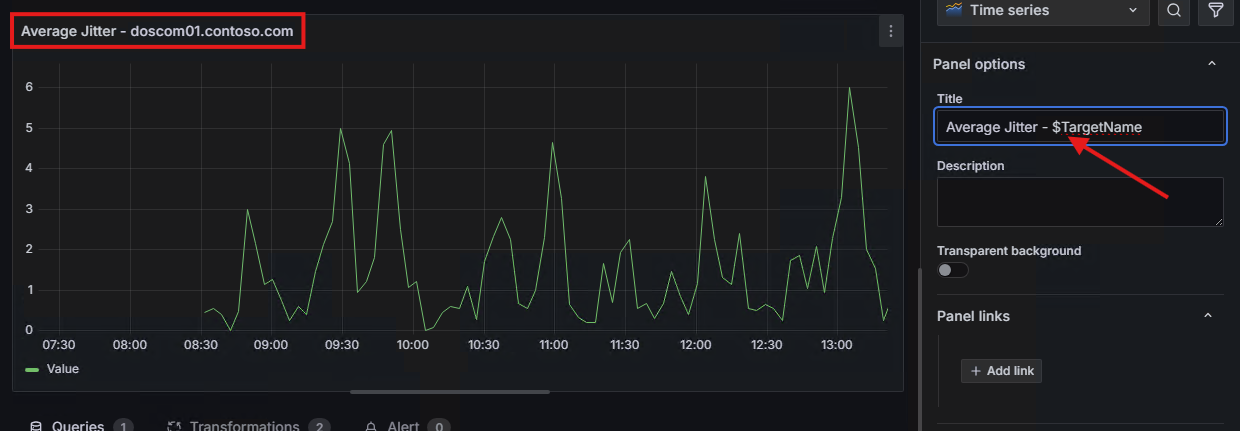Toggle the Transparent background switch
1240x431 pixels.
pos(953,270)
